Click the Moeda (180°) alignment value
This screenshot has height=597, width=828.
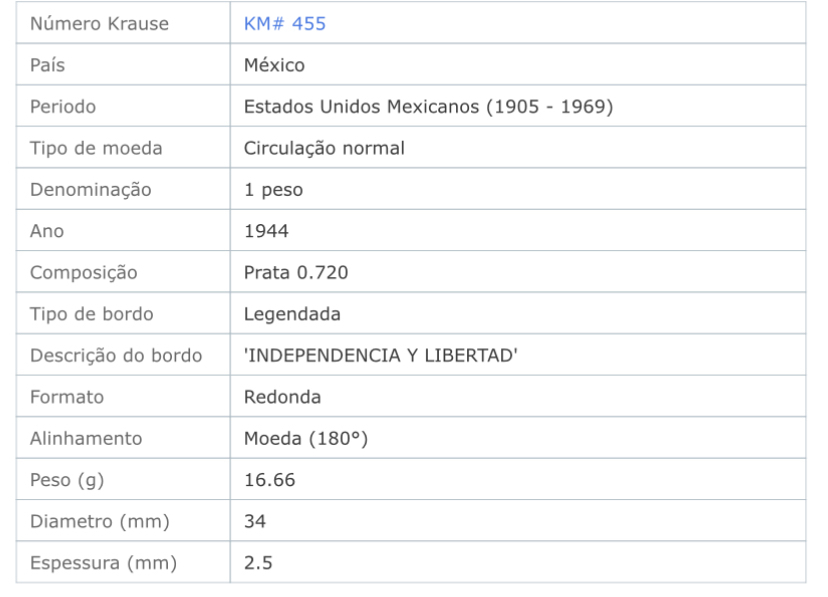coord(306,439)
